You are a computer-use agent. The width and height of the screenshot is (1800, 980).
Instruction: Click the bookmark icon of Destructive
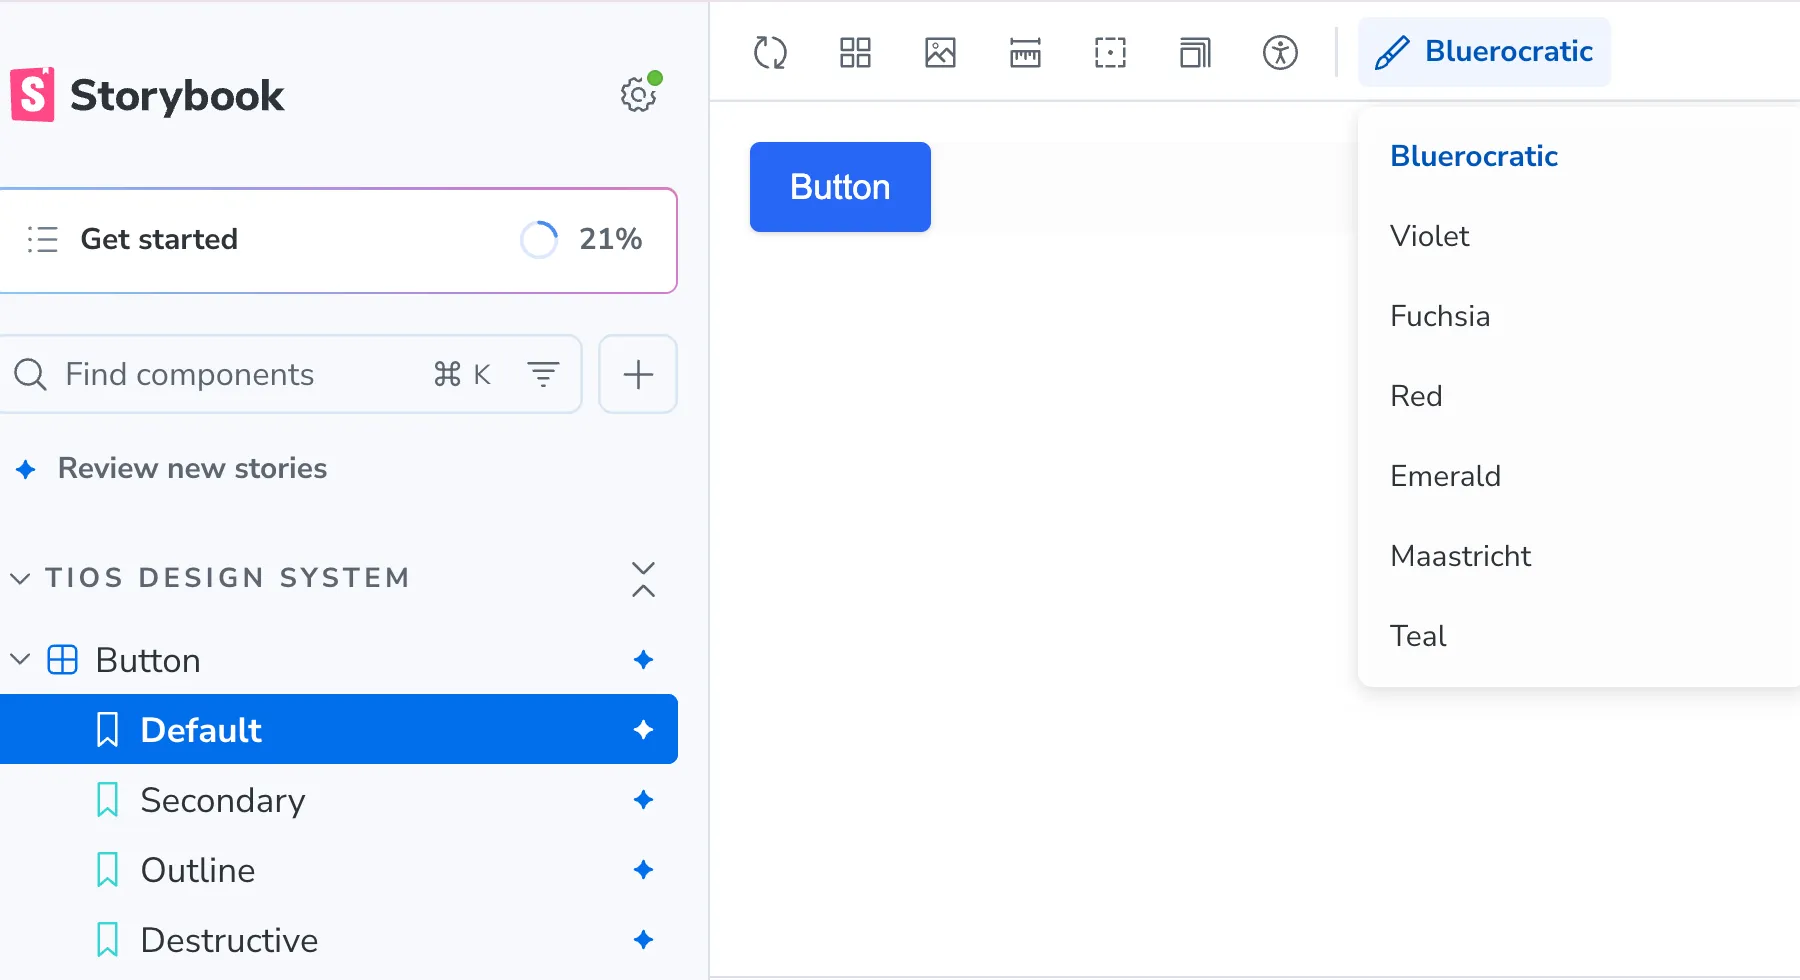tap(107, 940)
